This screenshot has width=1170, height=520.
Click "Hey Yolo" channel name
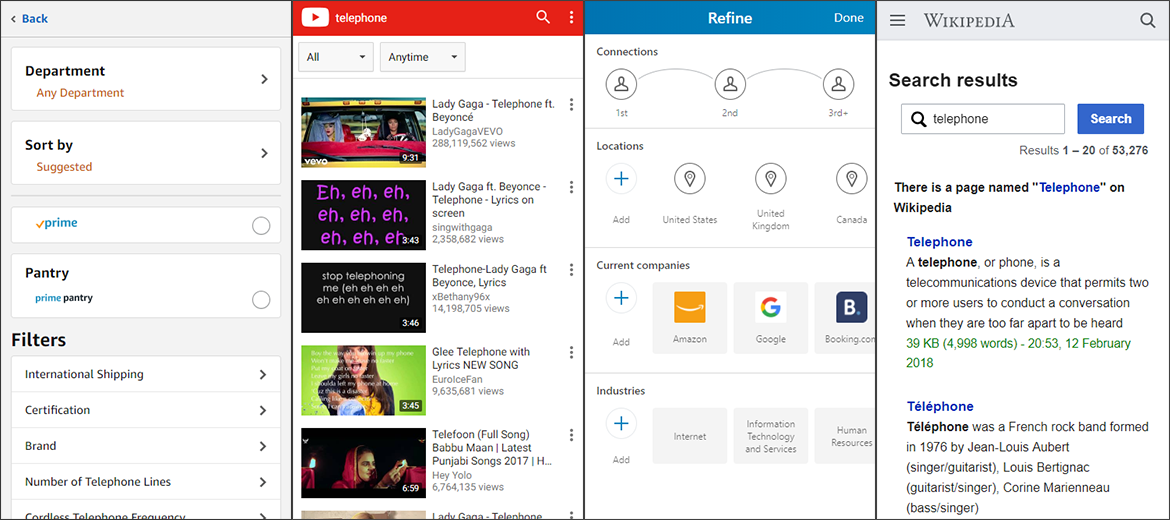tap(452, 475)
